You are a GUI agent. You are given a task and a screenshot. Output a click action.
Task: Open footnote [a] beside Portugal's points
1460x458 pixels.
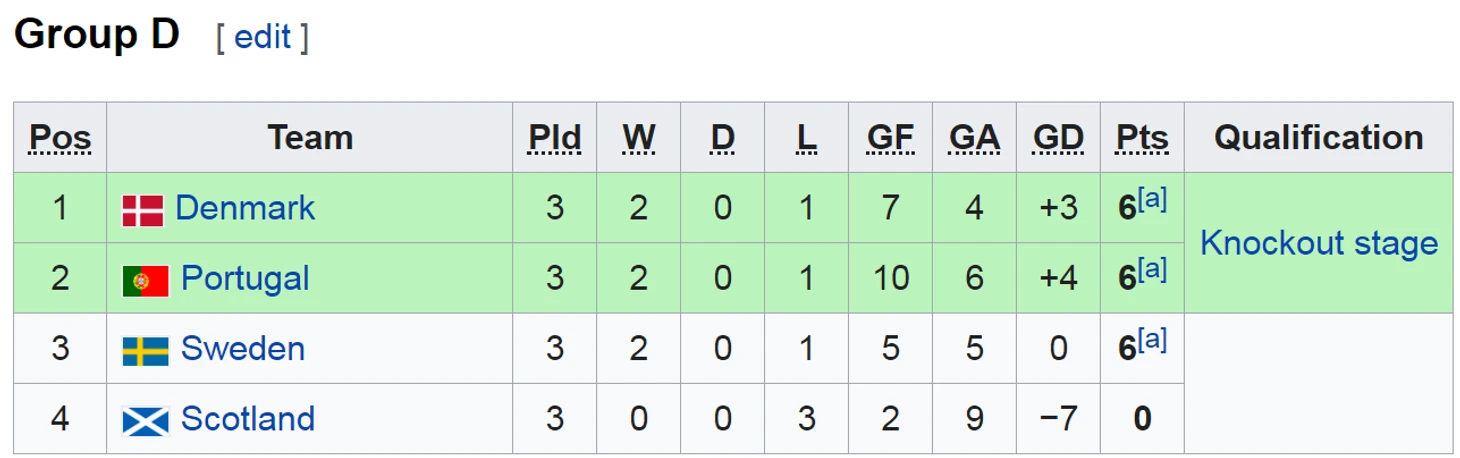(1152, 269)
